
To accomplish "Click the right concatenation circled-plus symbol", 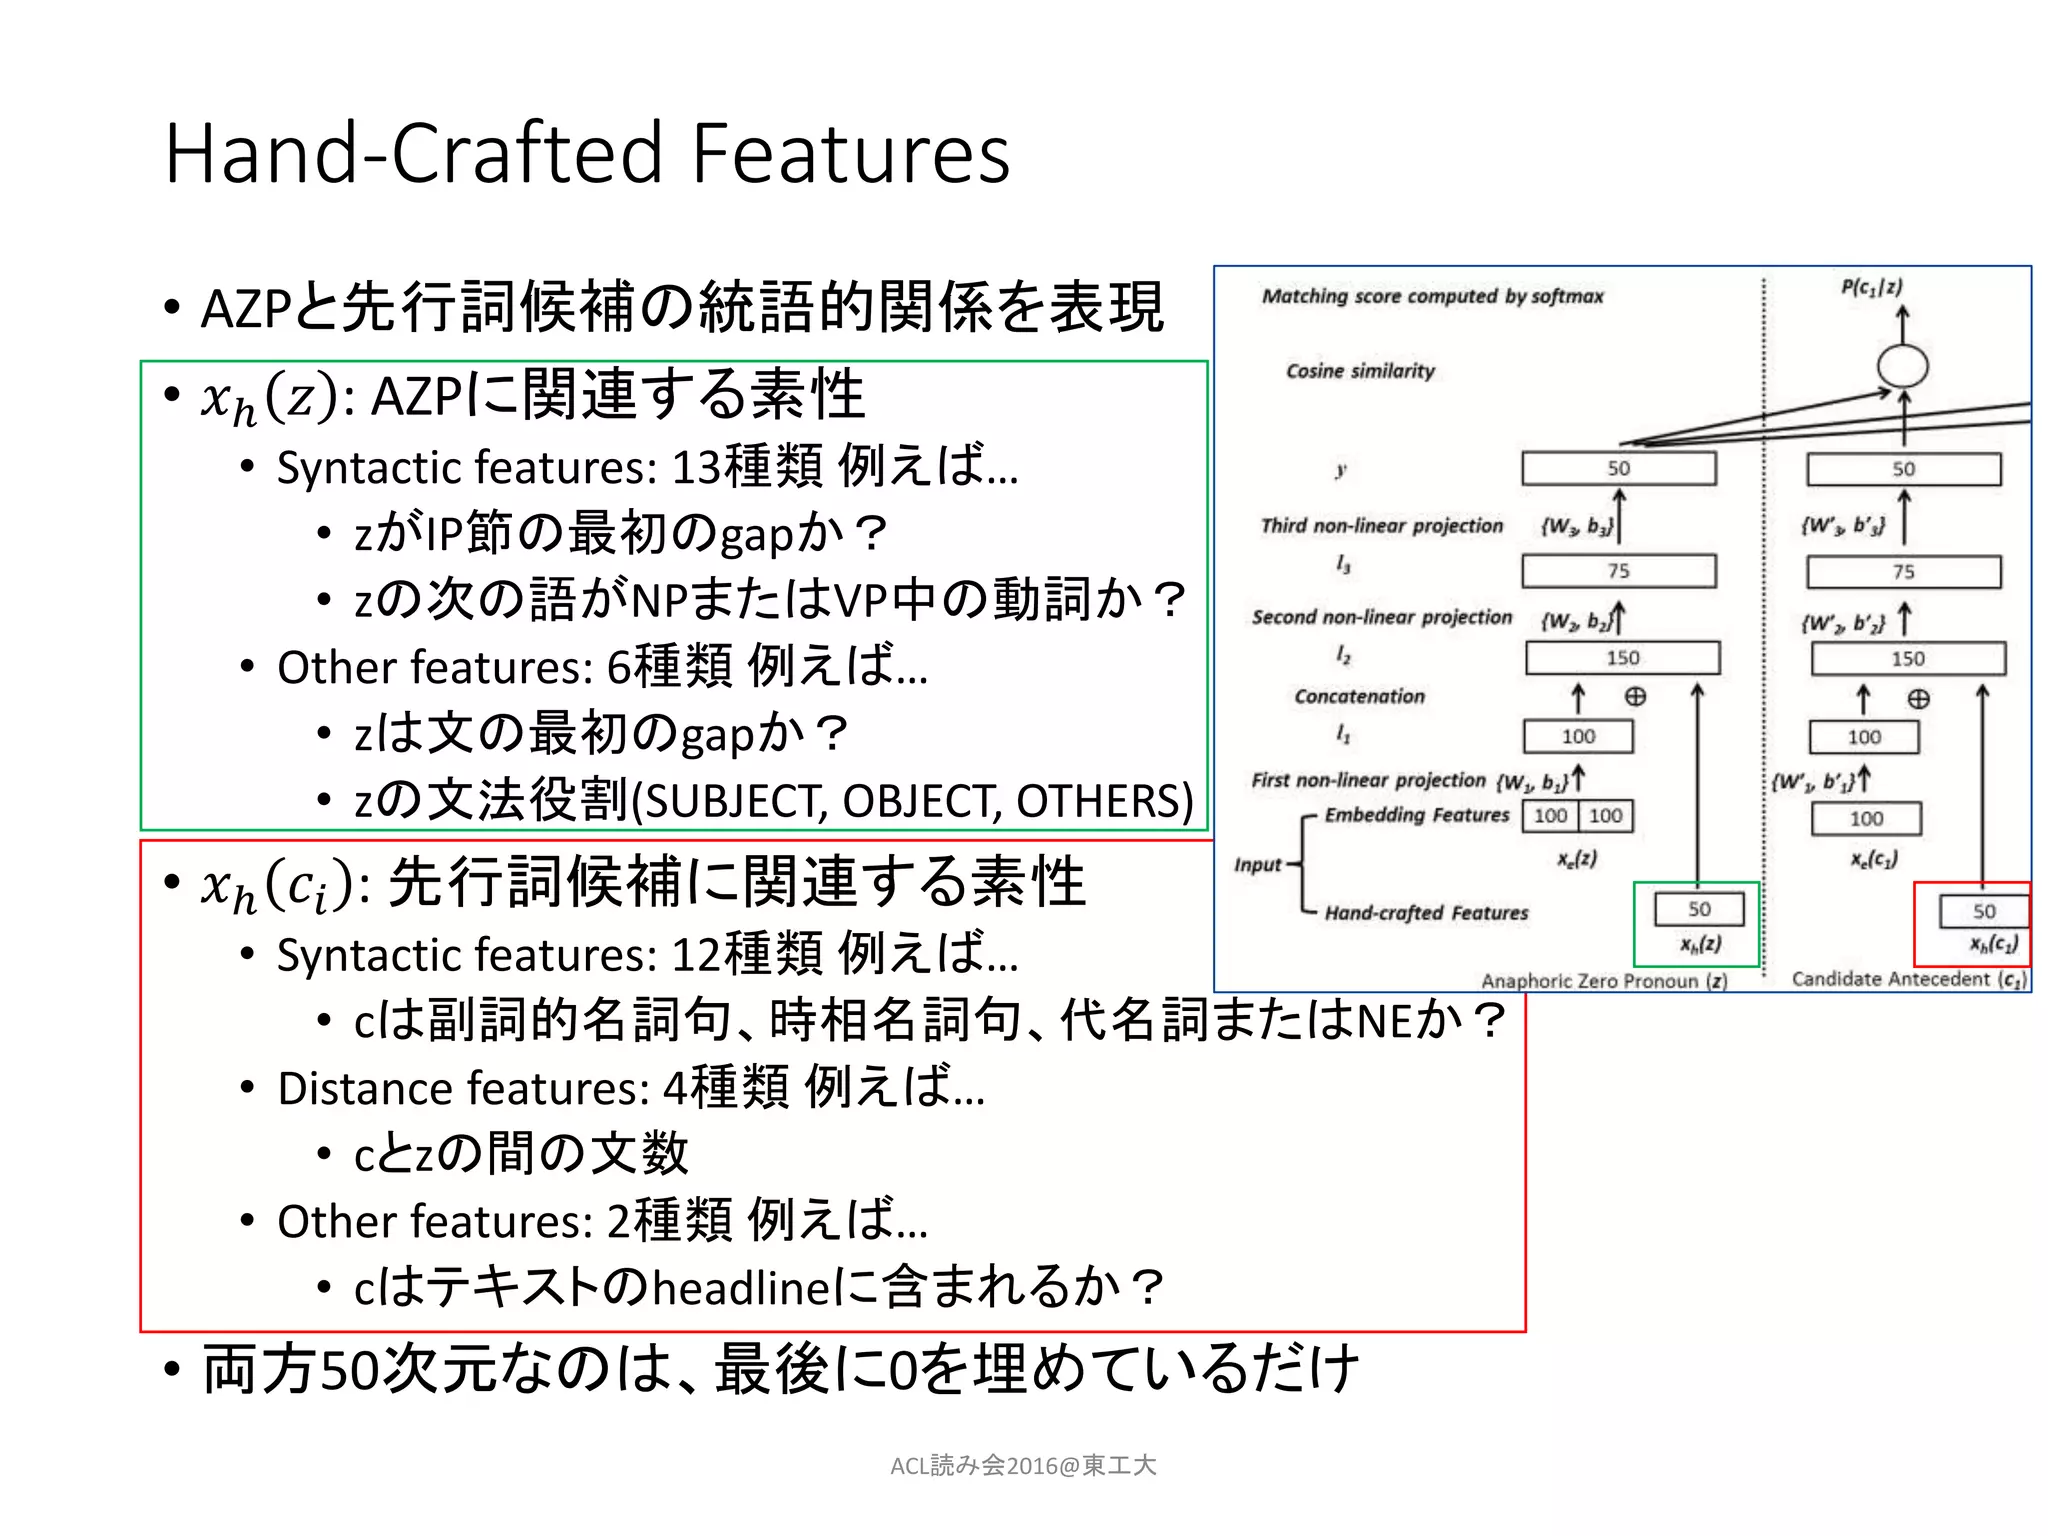I will click(x=1918, y=698).
